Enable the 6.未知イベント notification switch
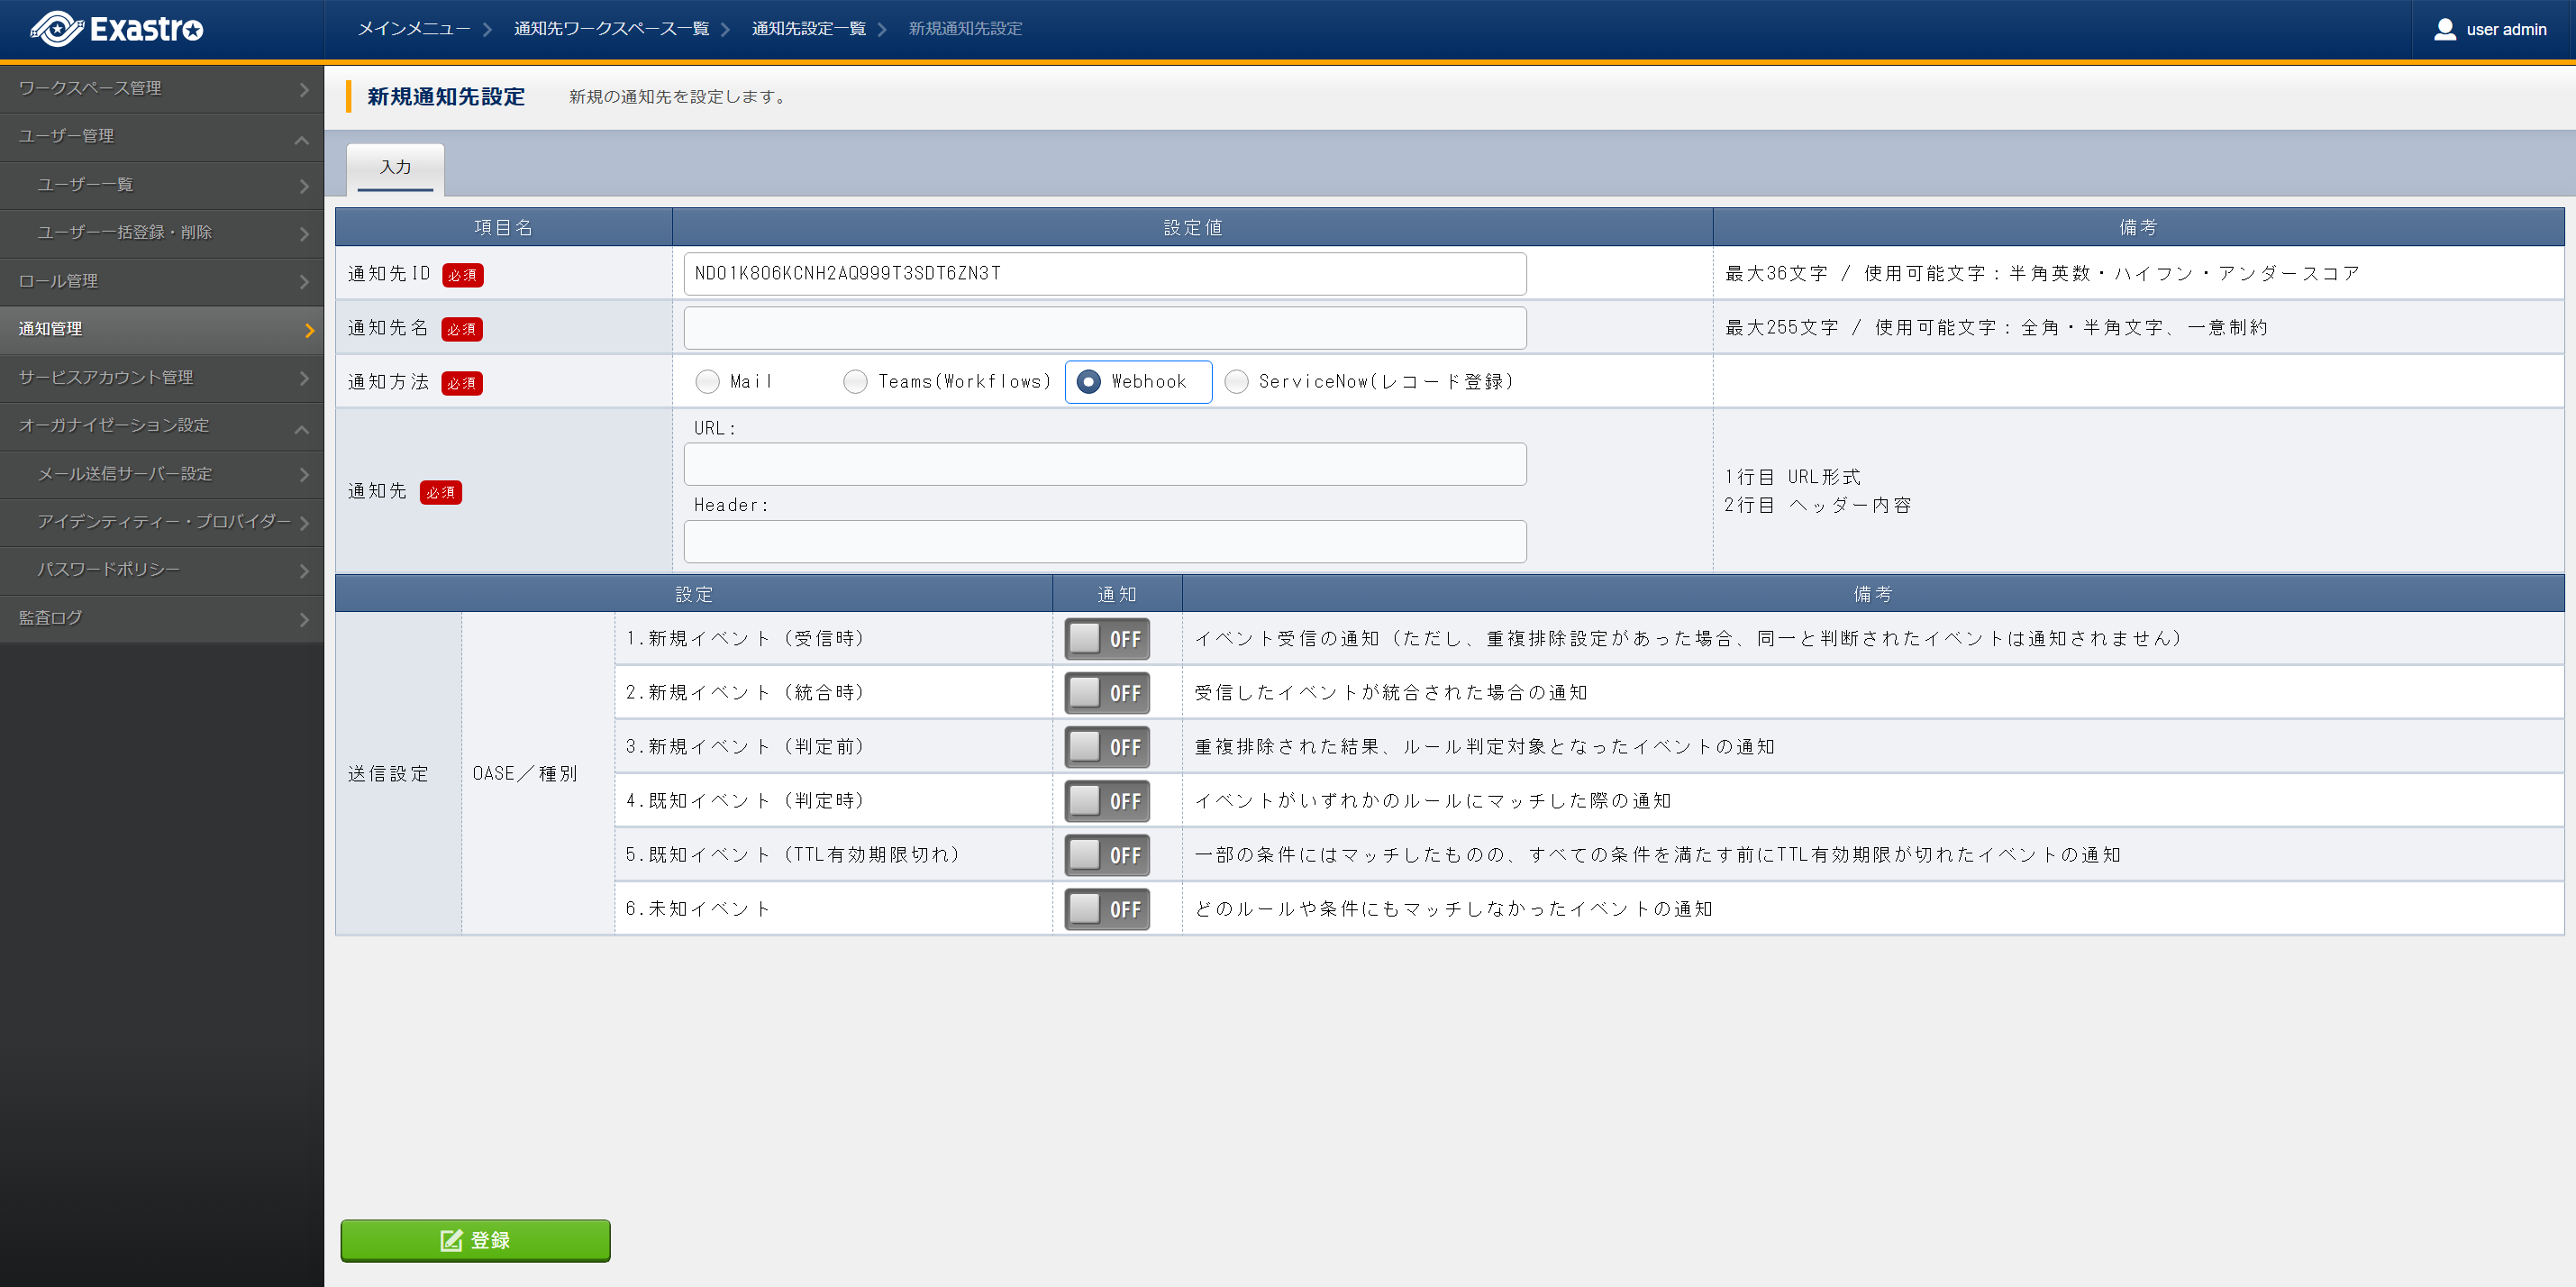 [1106, 909]
